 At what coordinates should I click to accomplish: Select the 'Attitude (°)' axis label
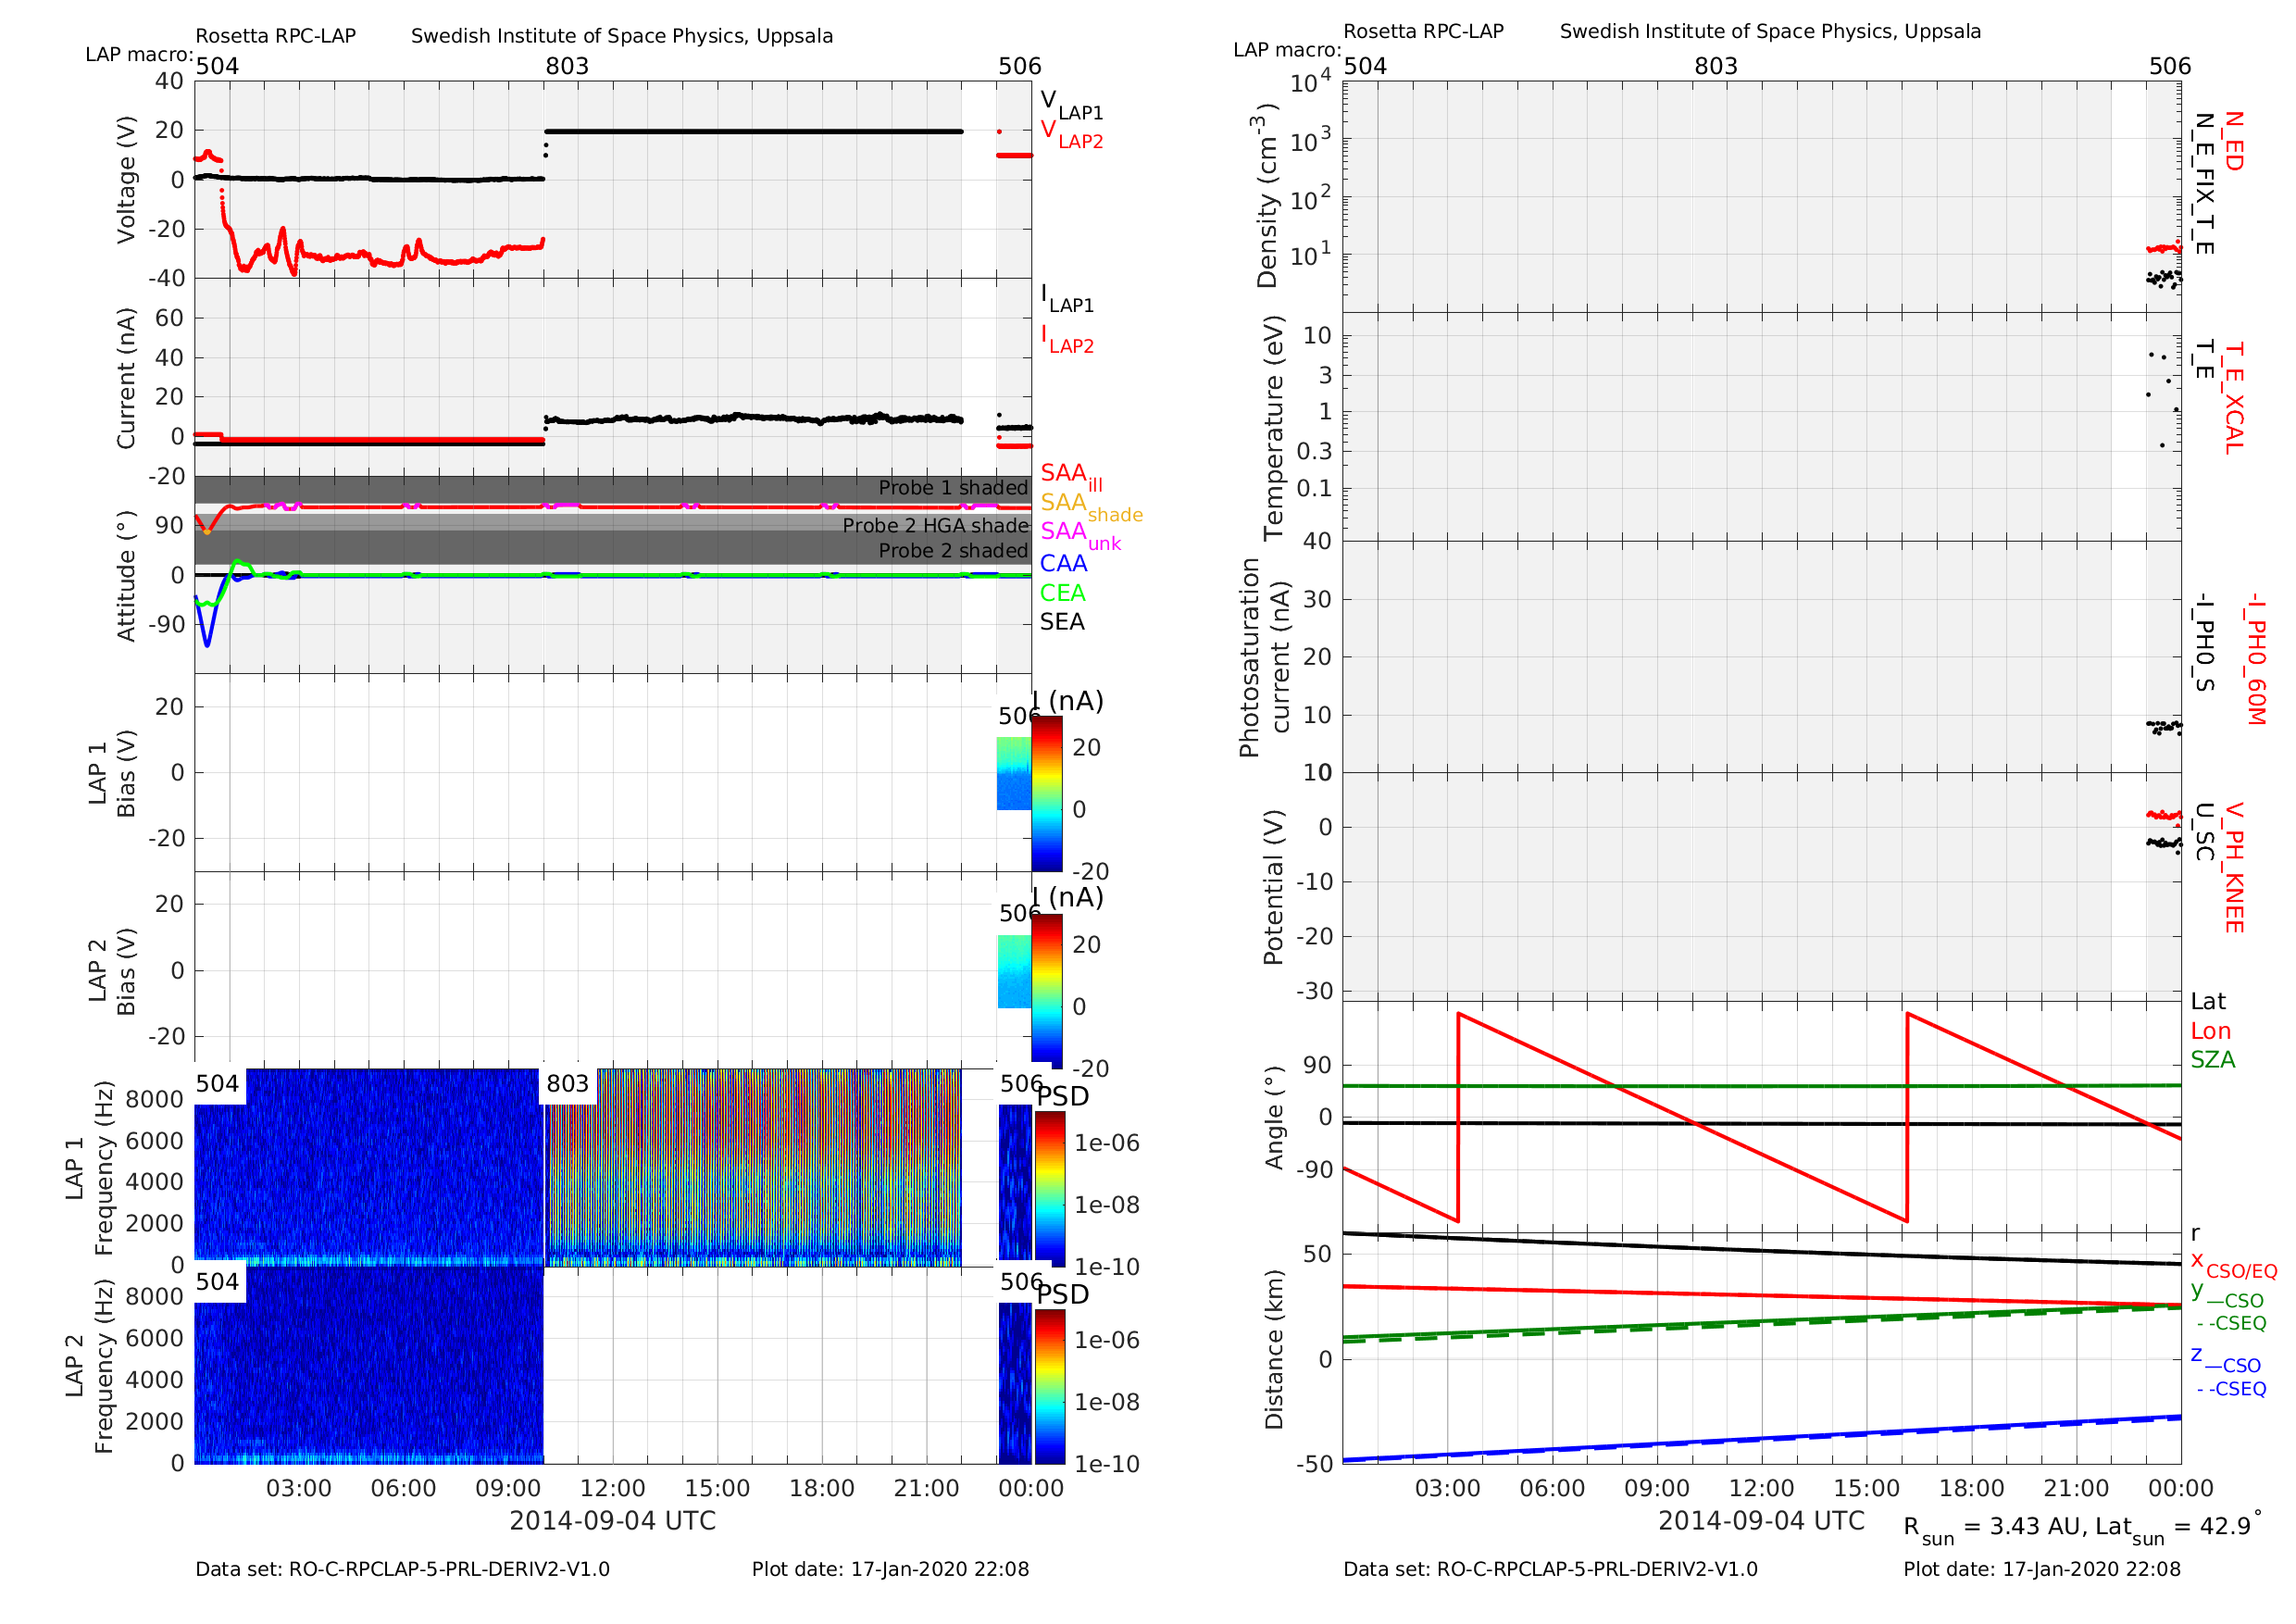(126, 576)
